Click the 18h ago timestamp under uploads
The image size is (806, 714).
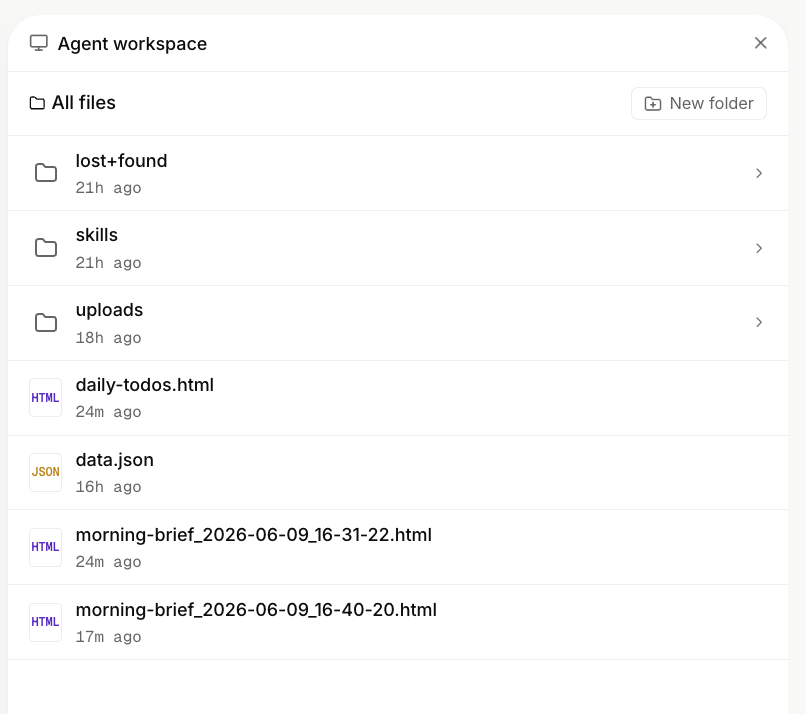click(108, 338)
